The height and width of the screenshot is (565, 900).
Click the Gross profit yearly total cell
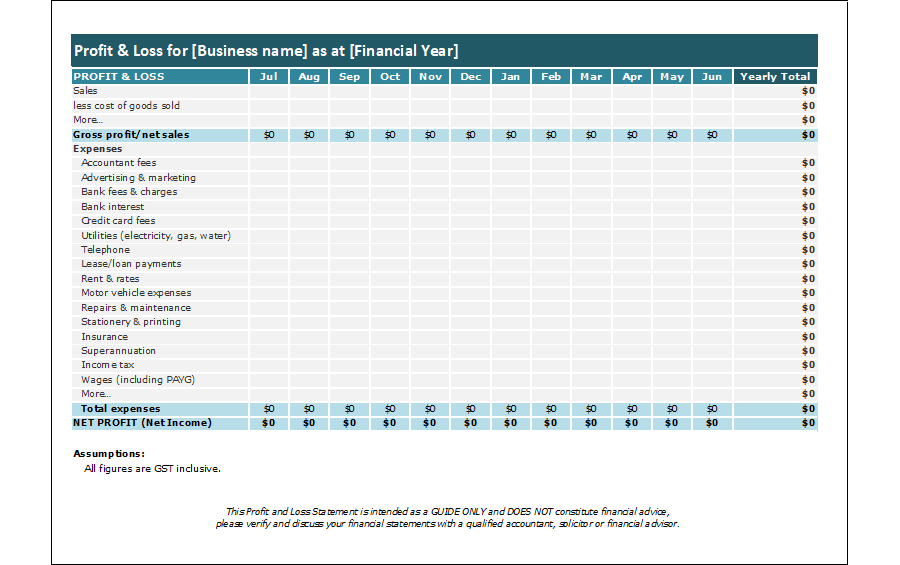tap(775, 135)
